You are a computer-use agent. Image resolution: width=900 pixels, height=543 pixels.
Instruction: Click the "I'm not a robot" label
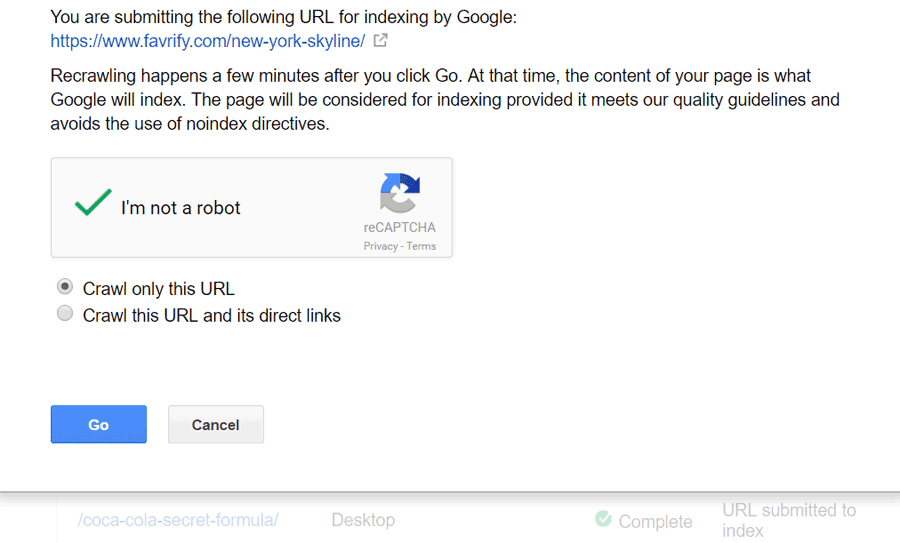coord(181,208)
